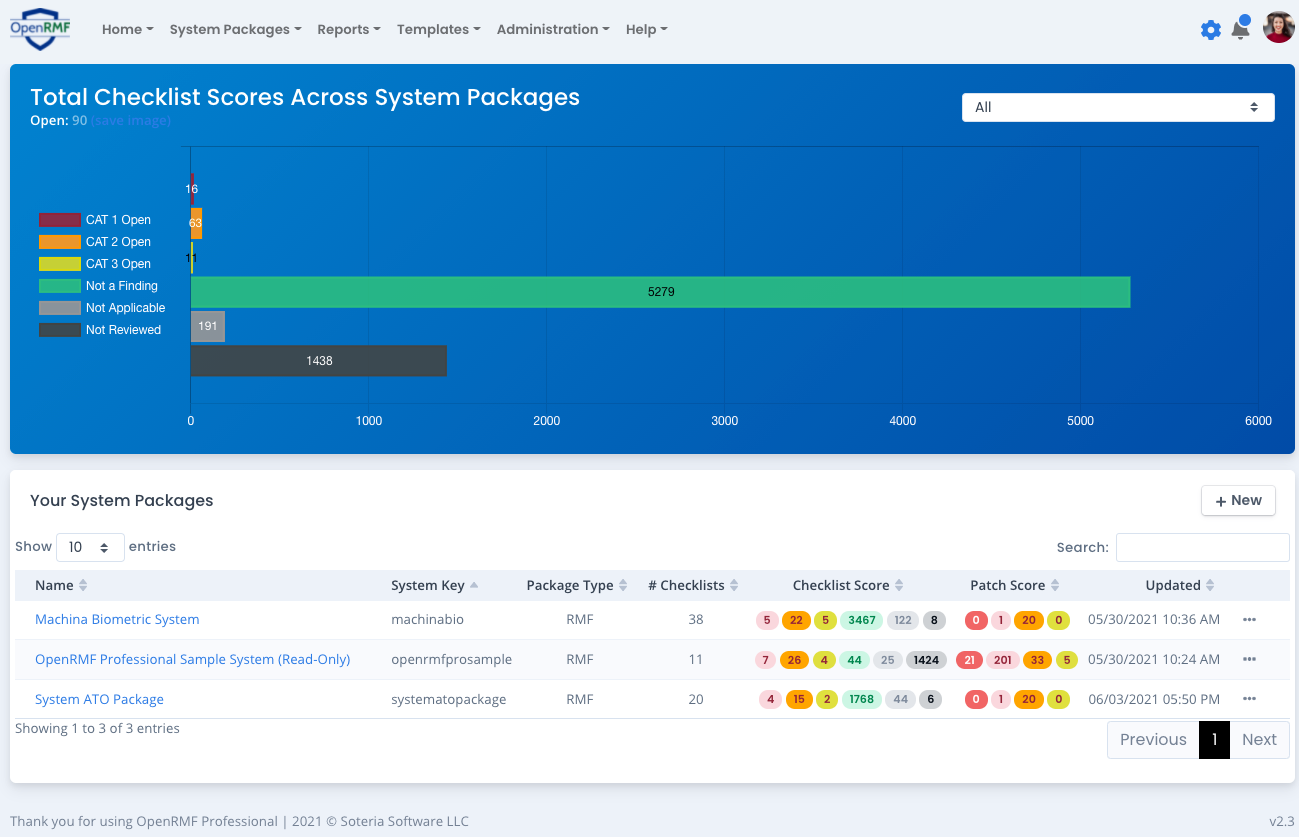Open the actions ellipsis for Machina Biometric System
Screen dimensions: 1299x837
1249,619
